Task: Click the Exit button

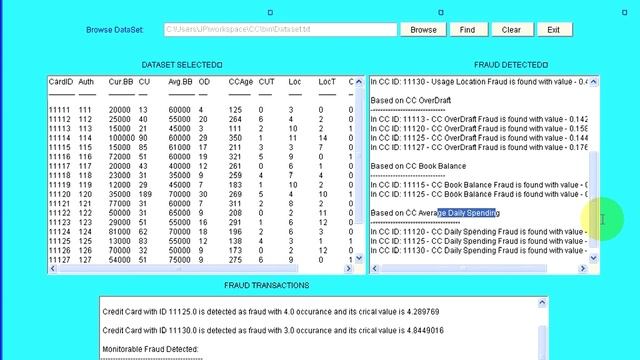Action: [554, 30]
